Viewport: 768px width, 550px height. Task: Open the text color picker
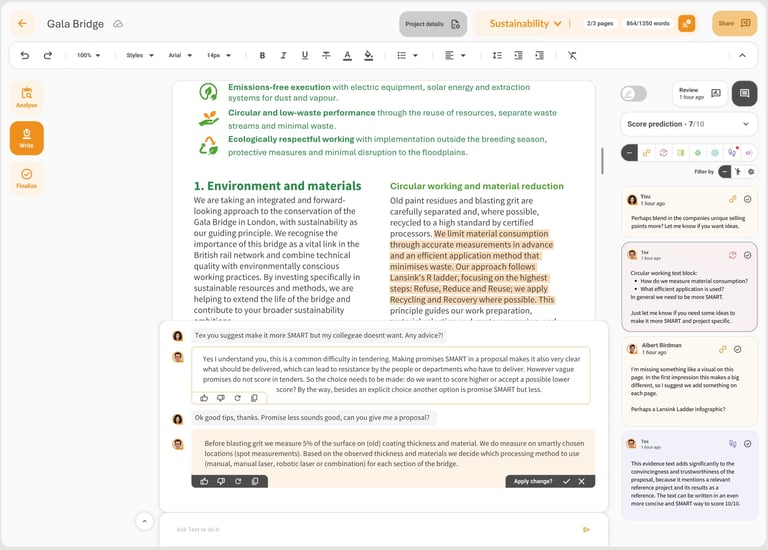347,55
